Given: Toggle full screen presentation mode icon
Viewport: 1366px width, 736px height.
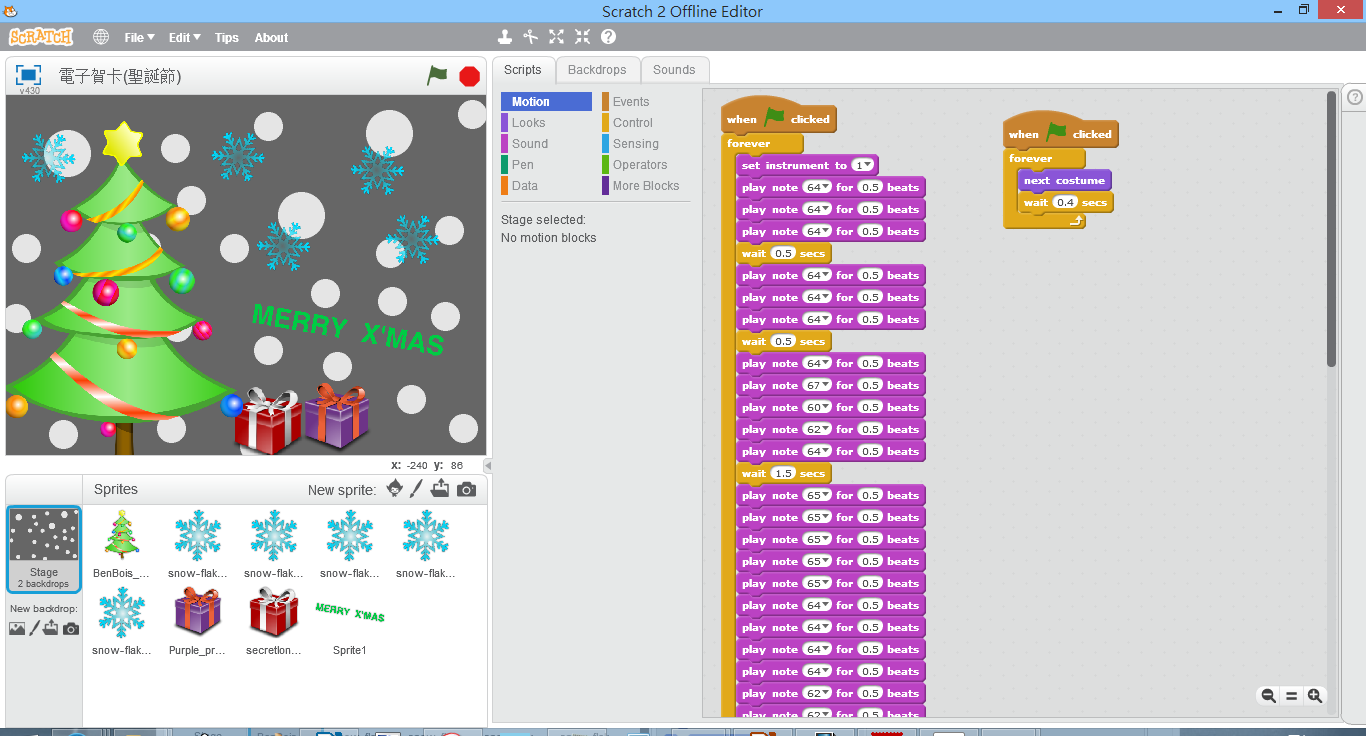Looking at the screenshot, I should [x=28, y=75].
